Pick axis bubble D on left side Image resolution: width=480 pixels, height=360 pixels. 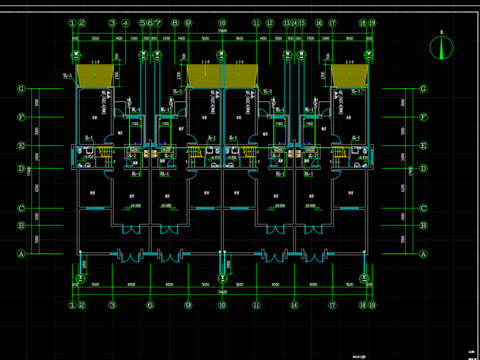coord(21,168)
